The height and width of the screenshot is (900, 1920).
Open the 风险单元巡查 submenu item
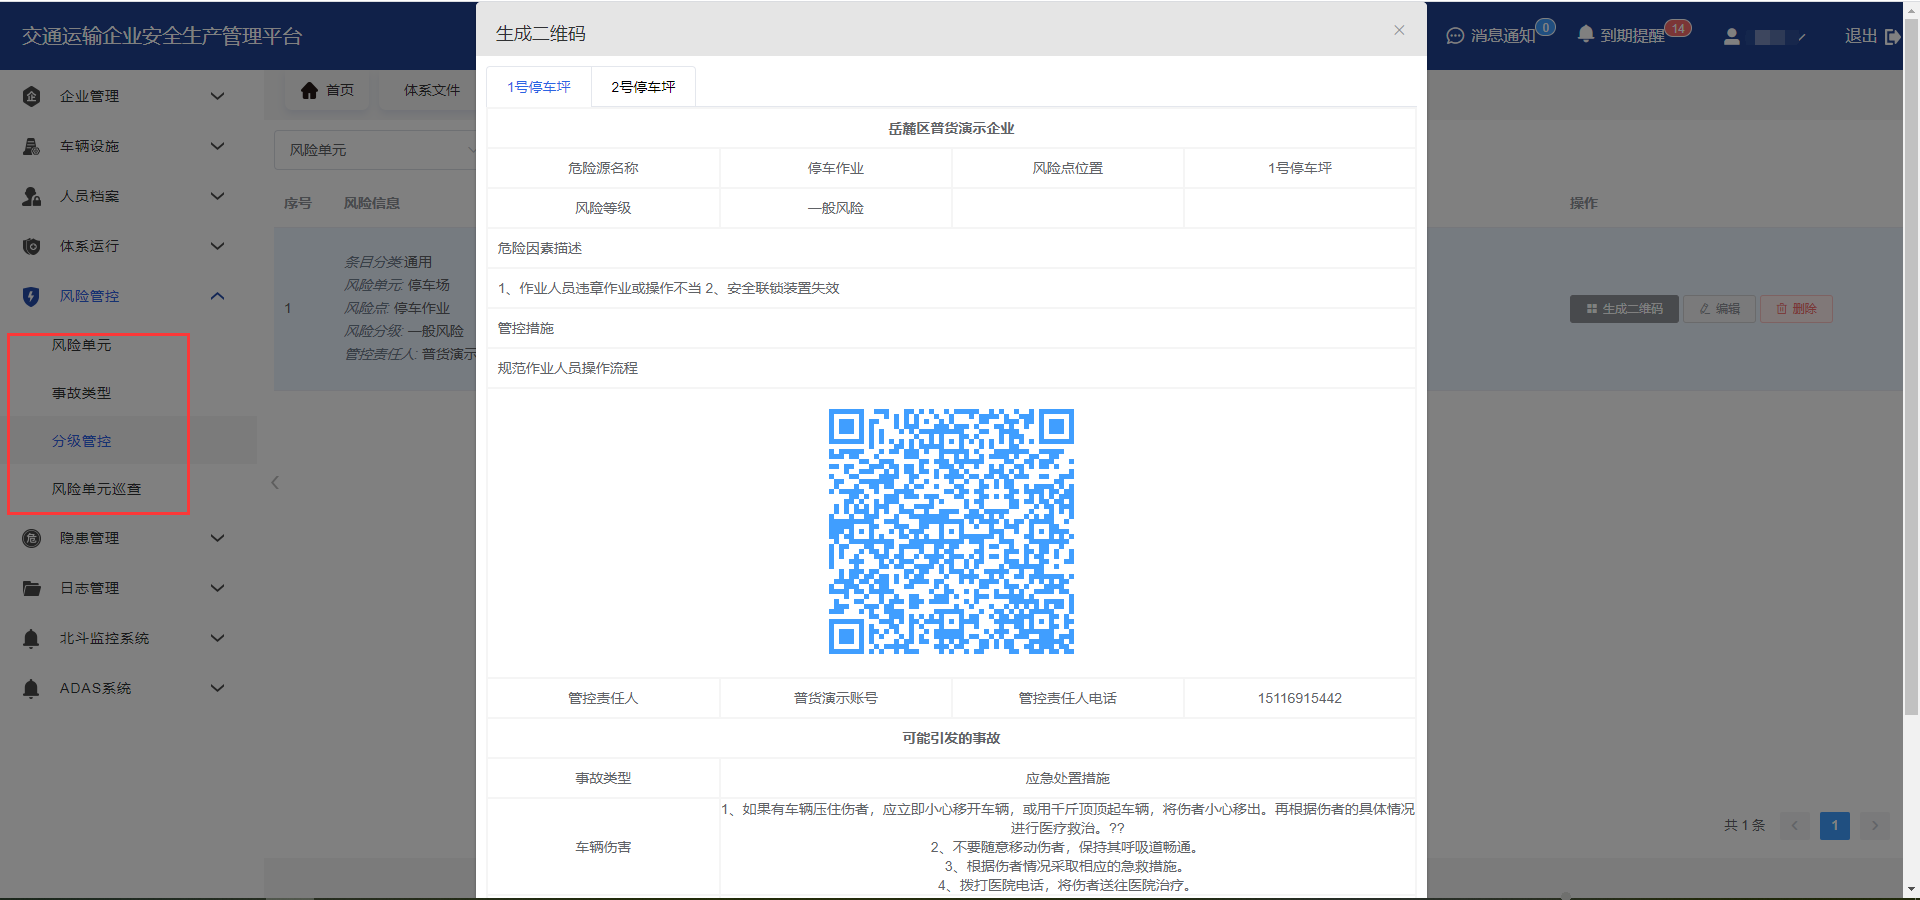tap(96, 489)
